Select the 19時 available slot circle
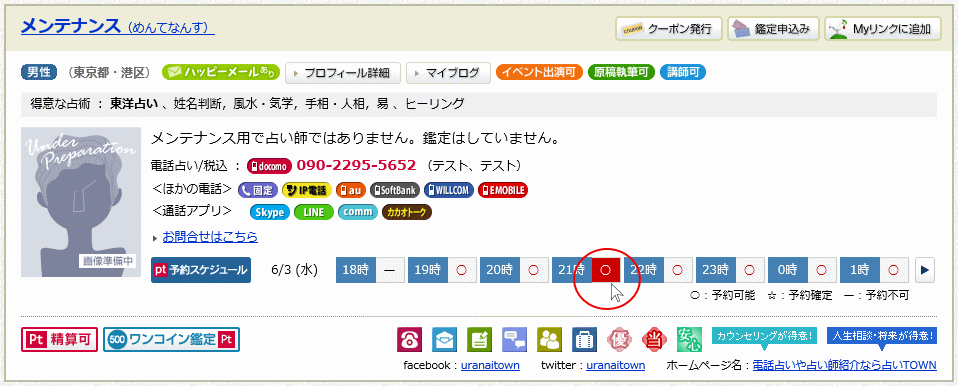This screenshot has height=386, width=958. tap(461, 270)
